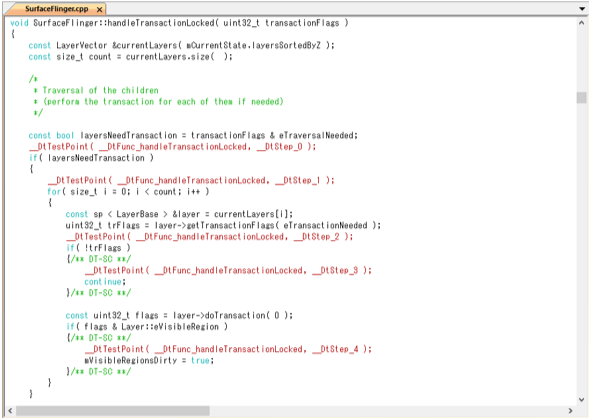Click the function signature handleTransactionLocked line
Screen dimensions: 589x418
(x=179, y=23)
